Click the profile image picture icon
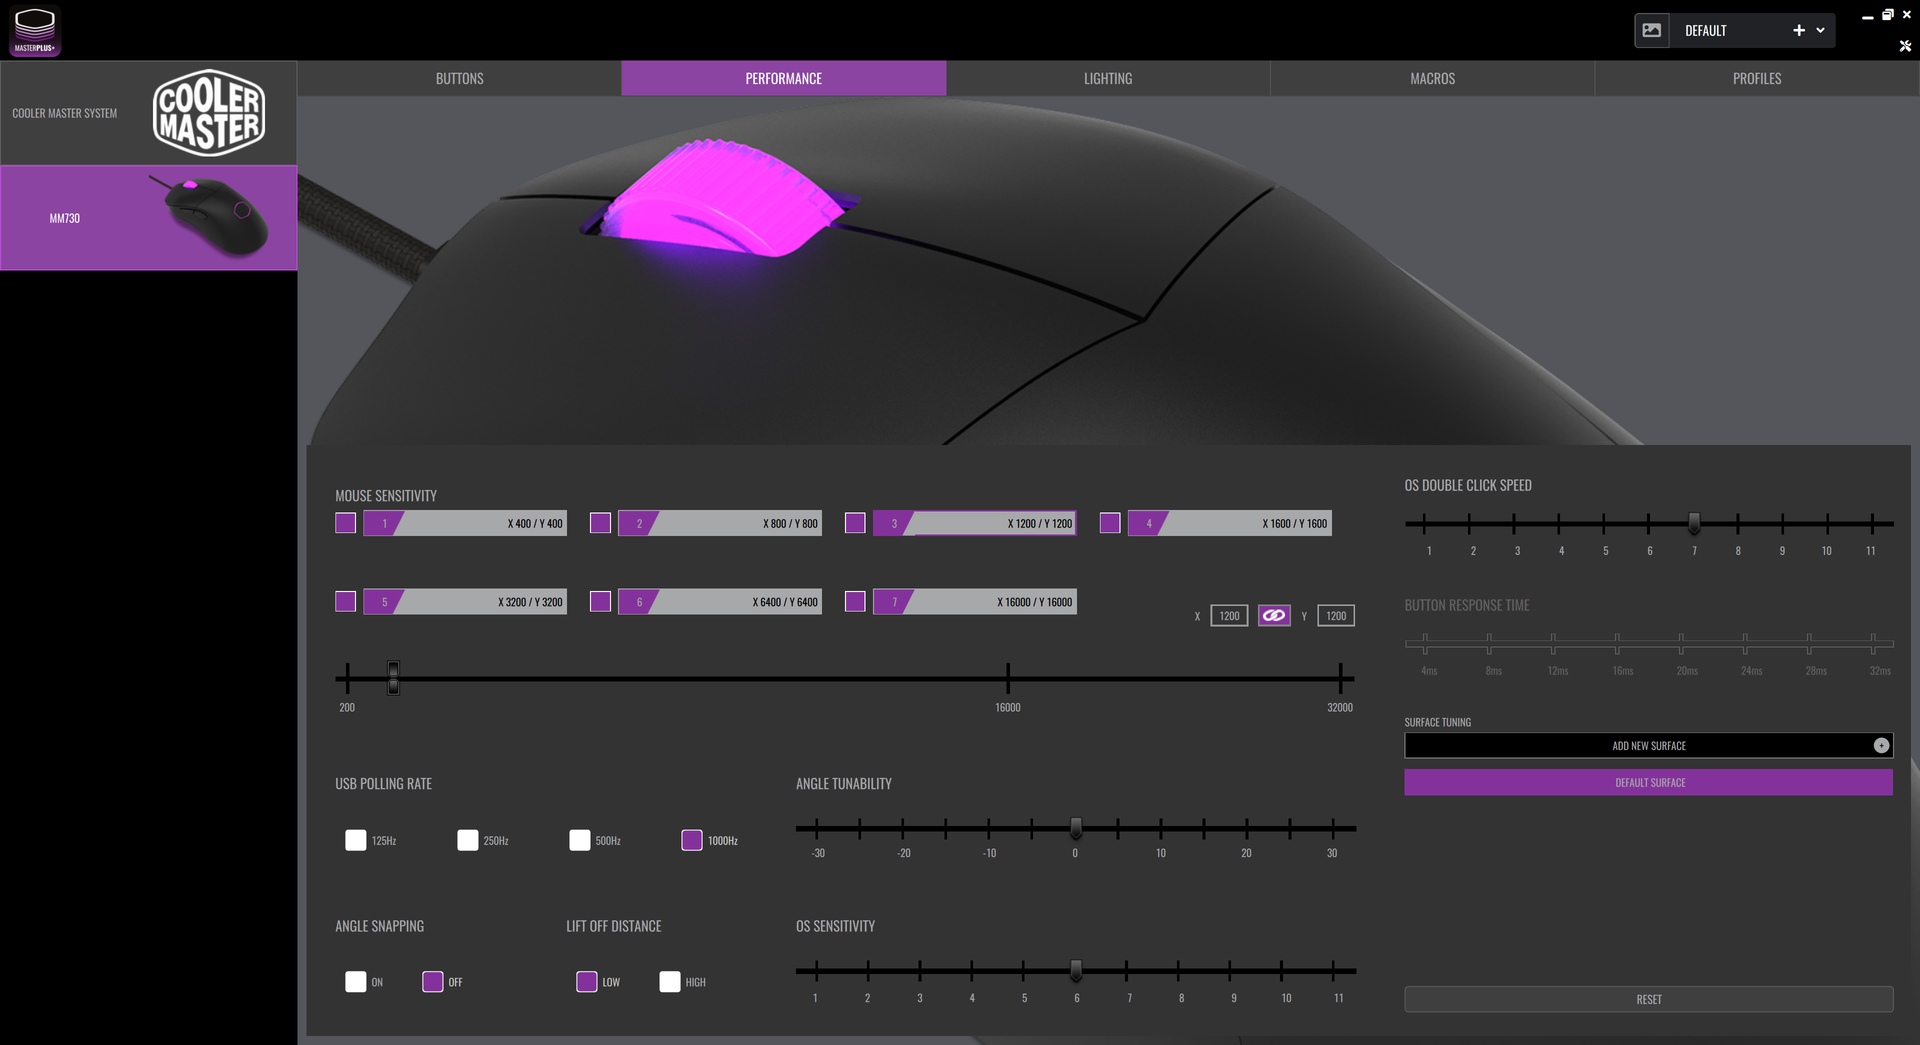 coord(1652,31)
